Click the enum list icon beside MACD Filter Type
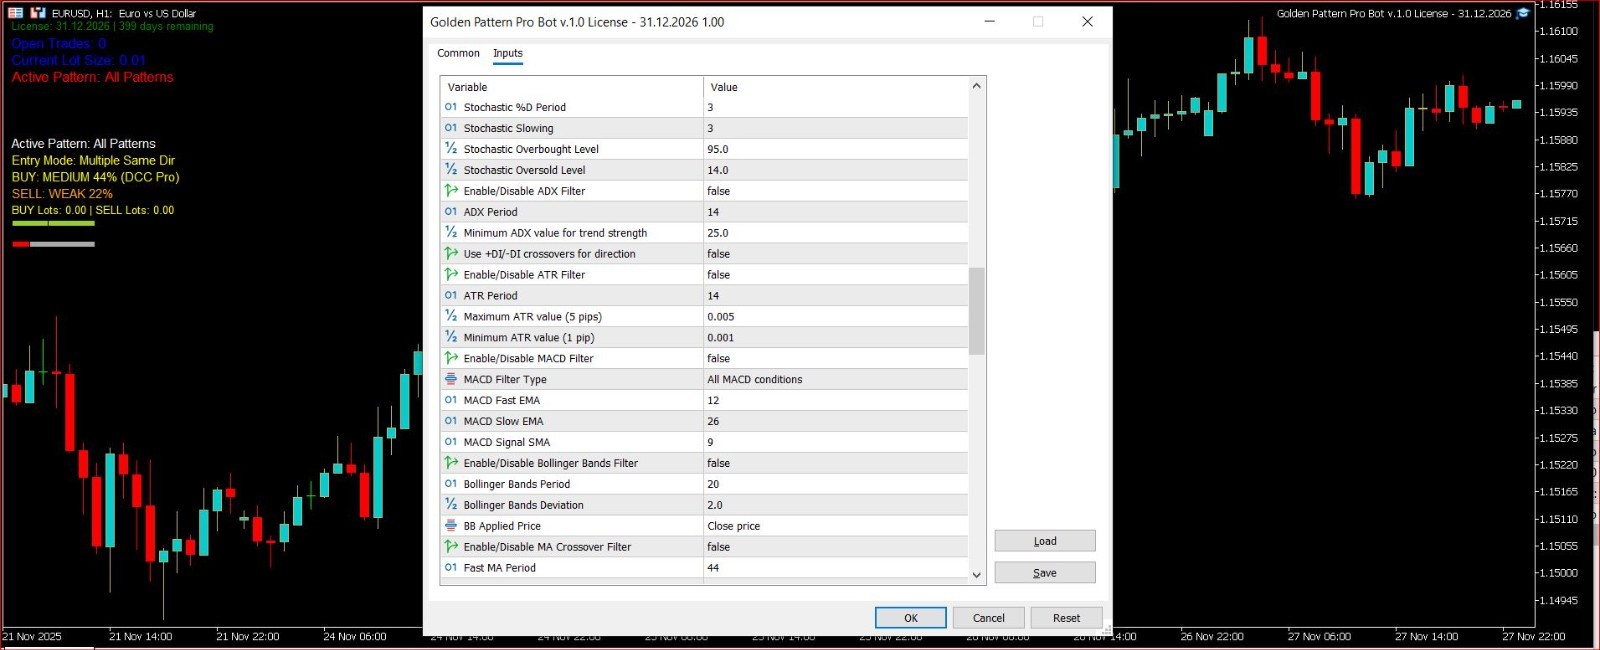 (x=451, y=379)
